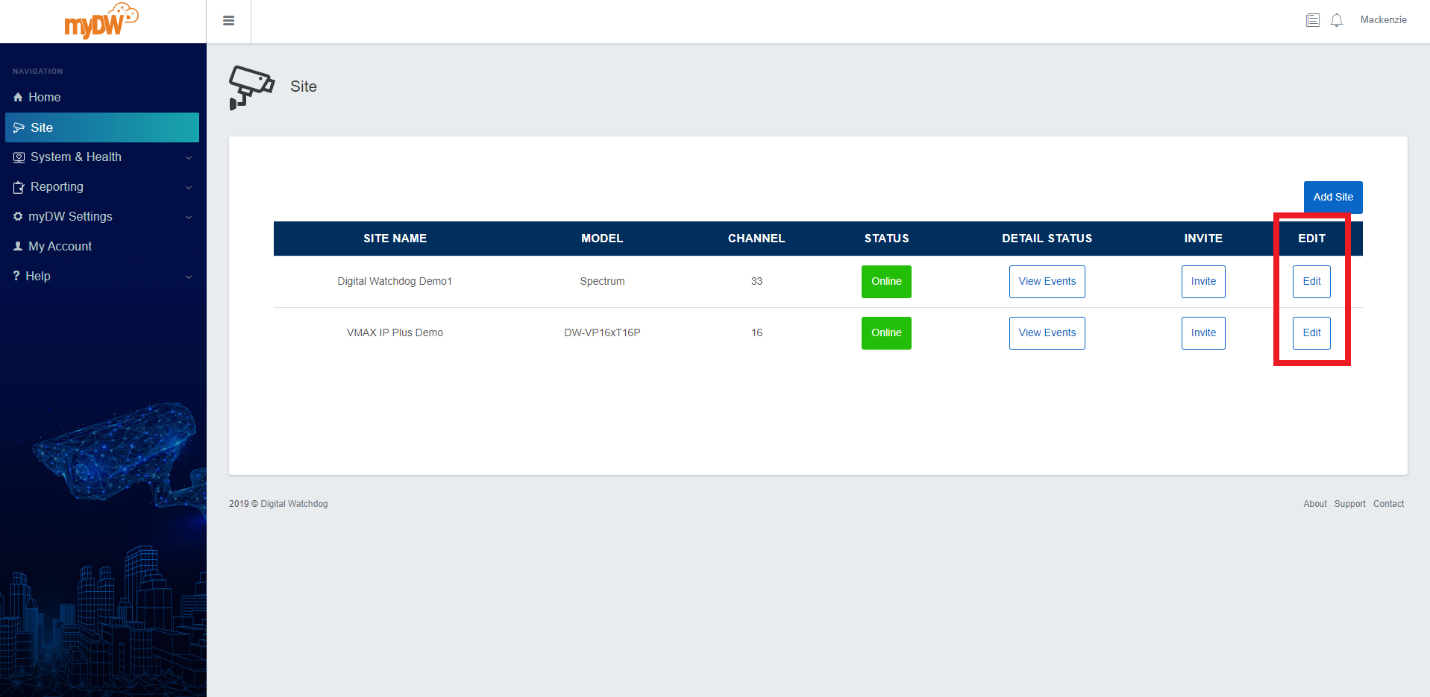Open the Contact link in footer
Viewport: 1430px width, 697px height.
click(1388, 504)
